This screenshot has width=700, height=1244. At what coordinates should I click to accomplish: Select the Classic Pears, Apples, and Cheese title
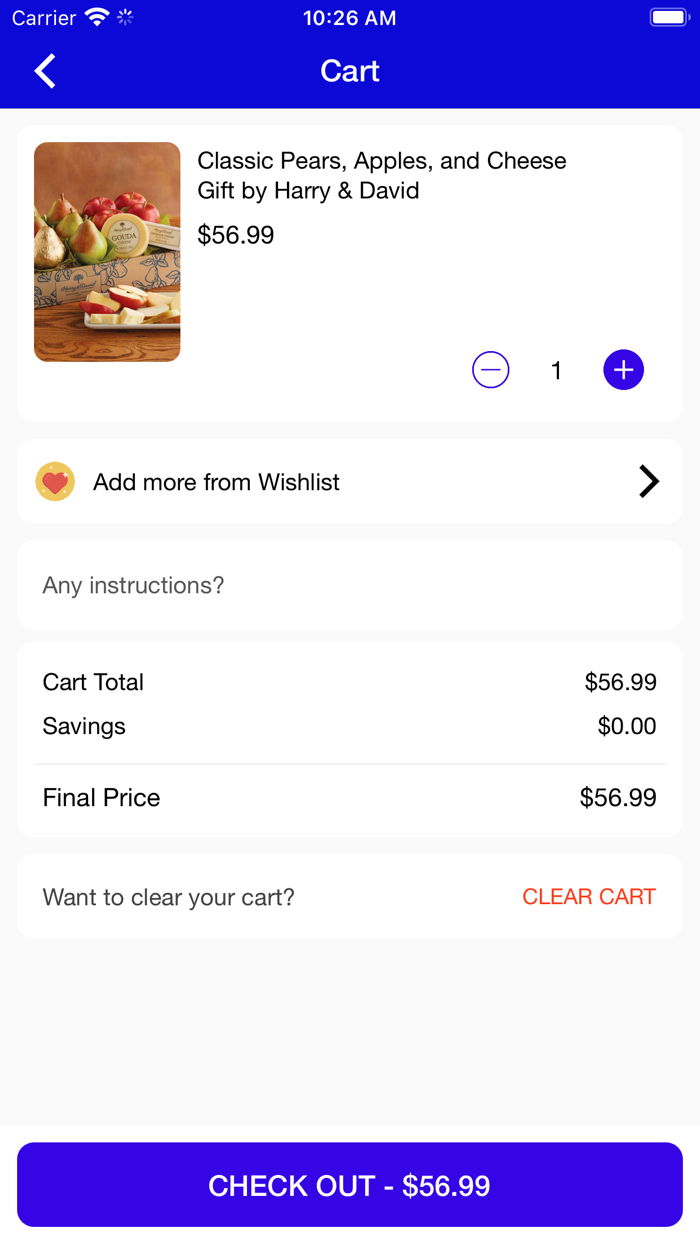click(x=381, y=175)
